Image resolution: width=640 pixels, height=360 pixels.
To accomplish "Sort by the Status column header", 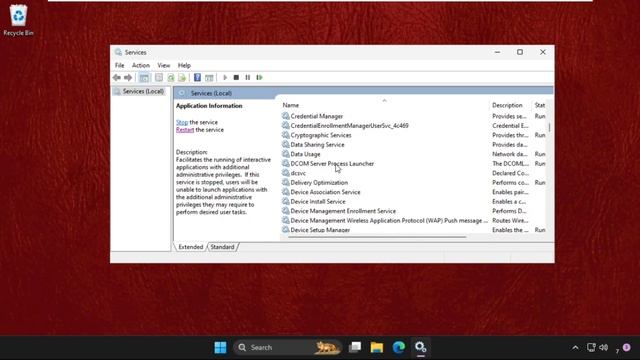I will click(x=540, y=105).
